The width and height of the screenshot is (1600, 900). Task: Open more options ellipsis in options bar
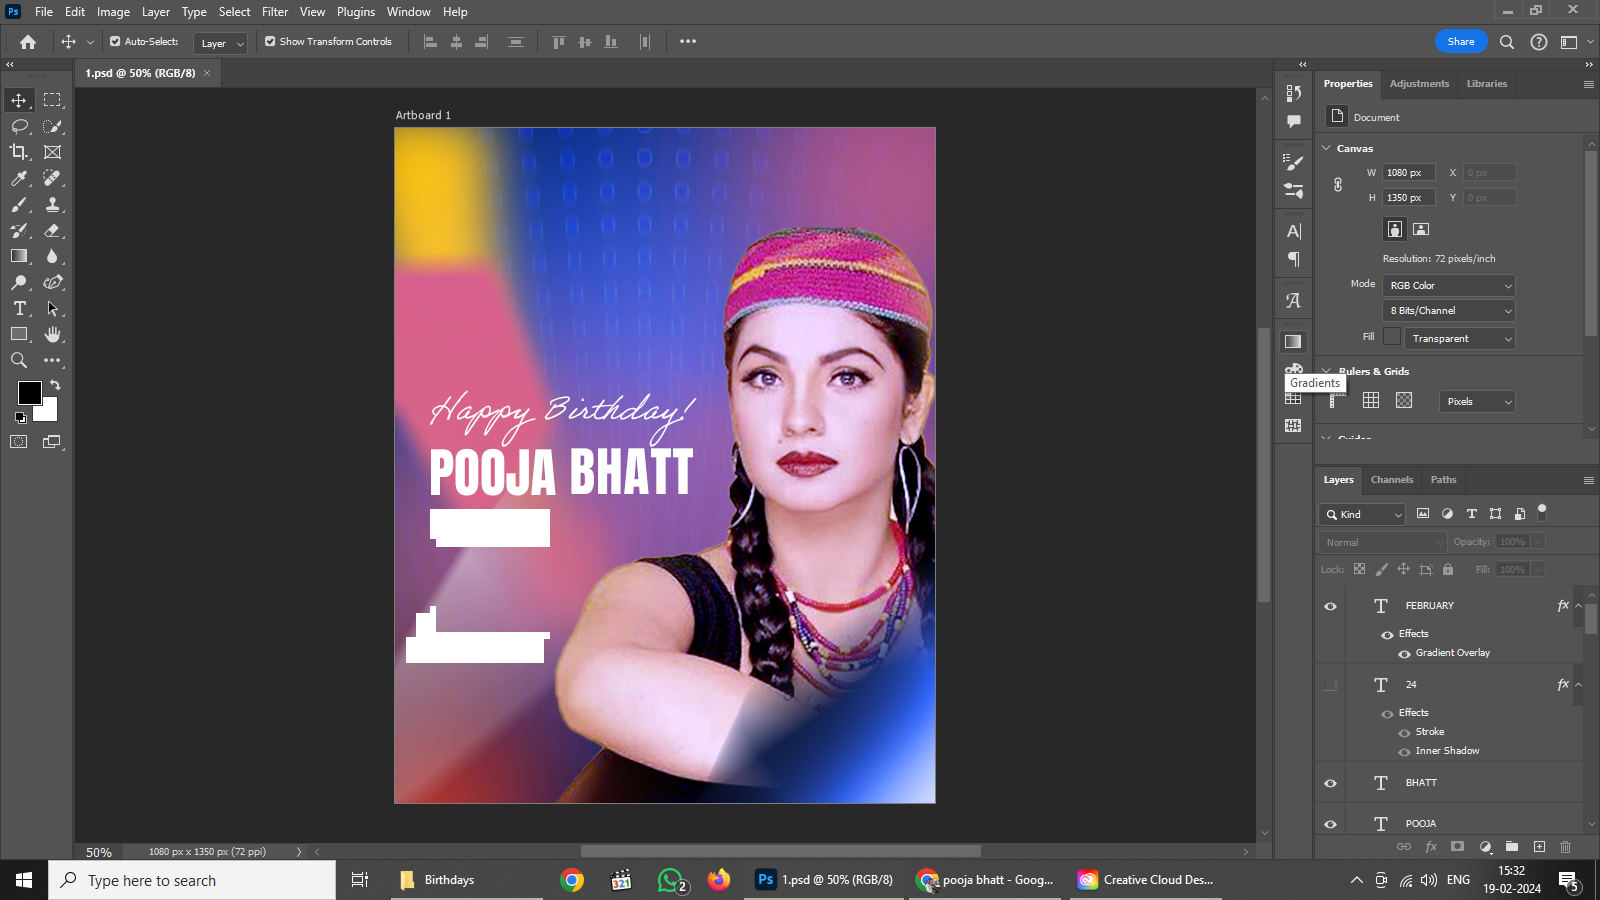pos(688,42)
